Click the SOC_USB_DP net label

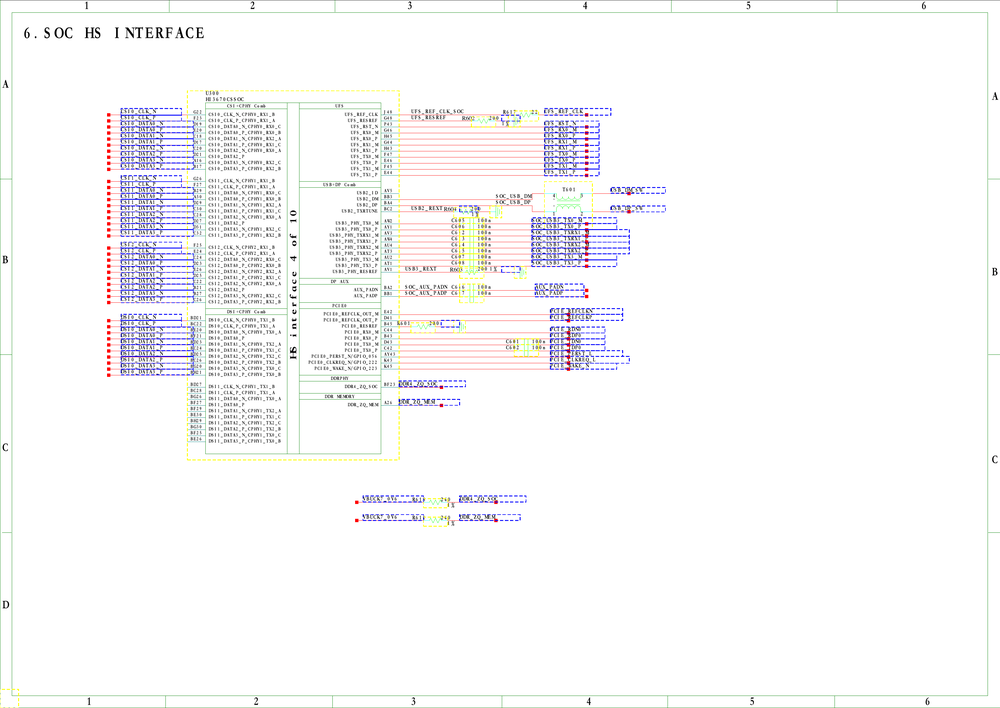pos(514,202)
